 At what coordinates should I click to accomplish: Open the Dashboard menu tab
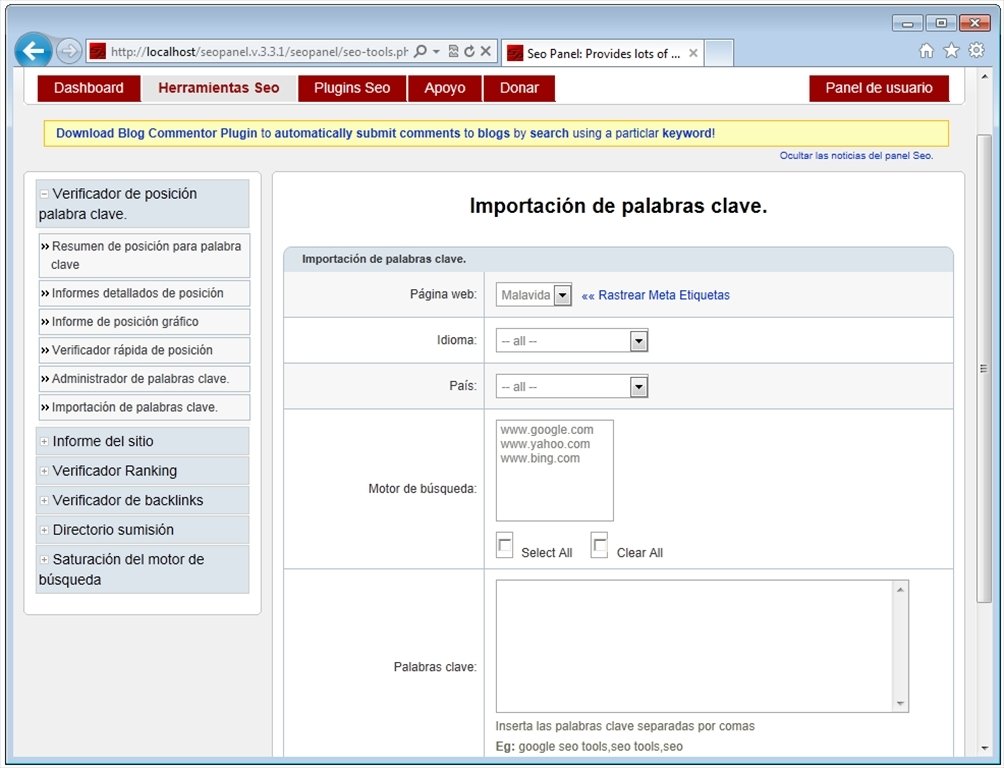89,88
